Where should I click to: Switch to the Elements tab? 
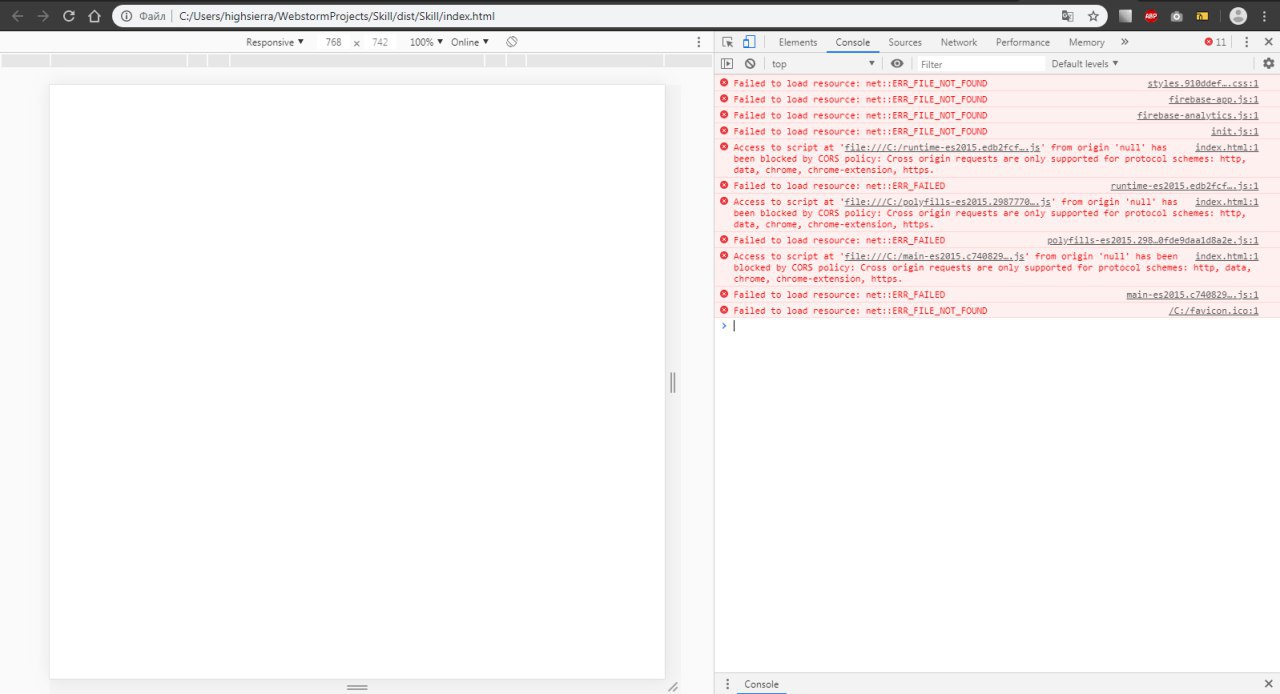pyautogui.click(x=798, y=42)
